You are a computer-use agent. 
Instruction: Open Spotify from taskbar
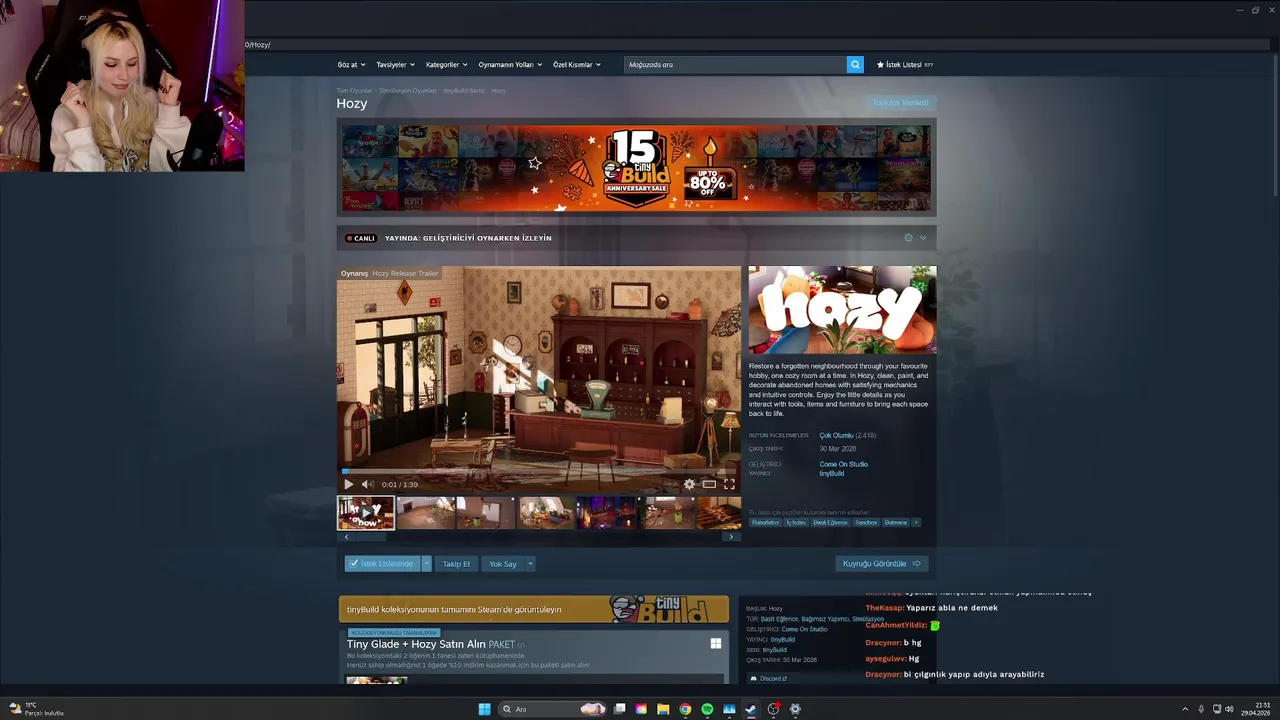(x=707, y=709)
